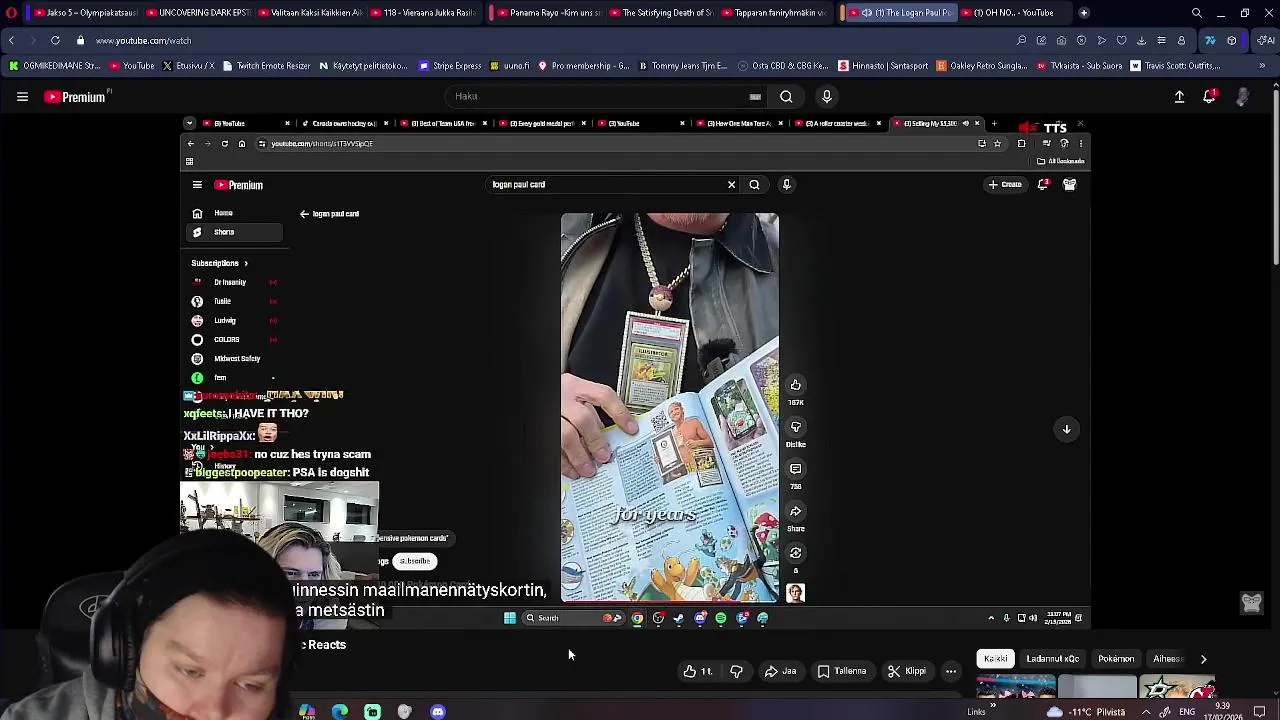Open the outer YouTube notifications bell
1280x720 pixels.
click(x=1209, y=97)
